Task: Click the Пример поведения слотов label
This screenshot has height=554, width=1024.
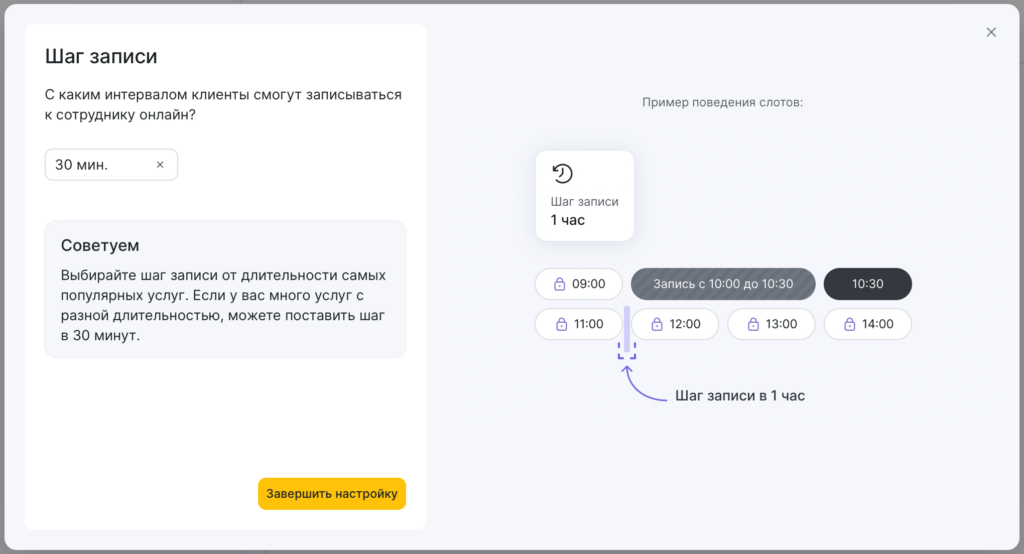Action: point(722,102)
